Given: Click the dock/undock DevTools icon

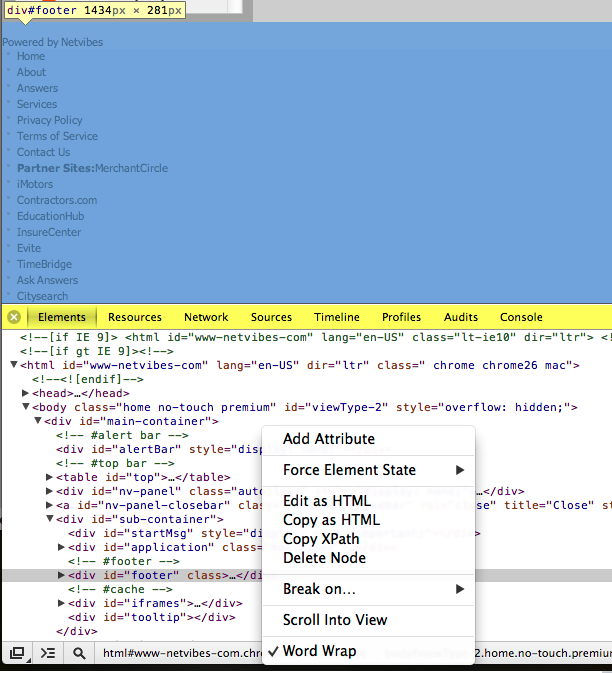Looking at the screenshot, I should point(17,653).
